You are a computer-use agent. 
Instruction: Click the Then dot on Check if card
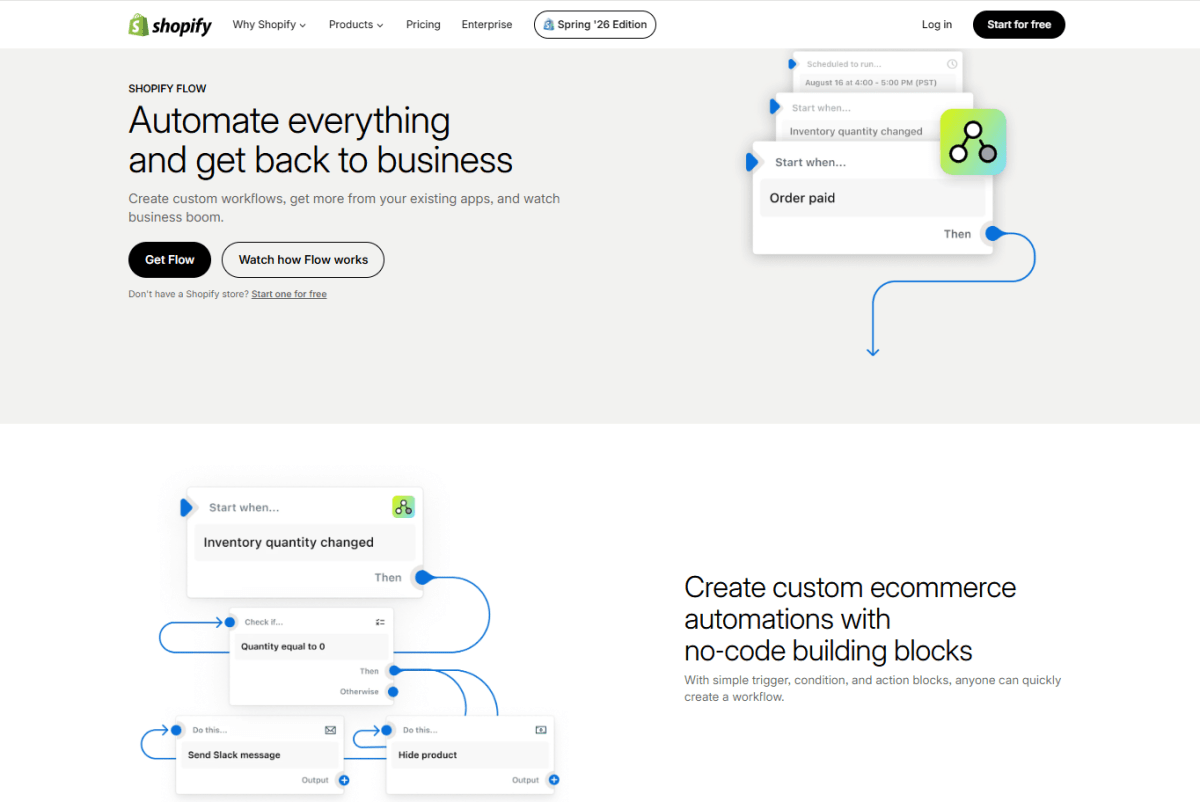pyautogui.click(x=393, y=671)
